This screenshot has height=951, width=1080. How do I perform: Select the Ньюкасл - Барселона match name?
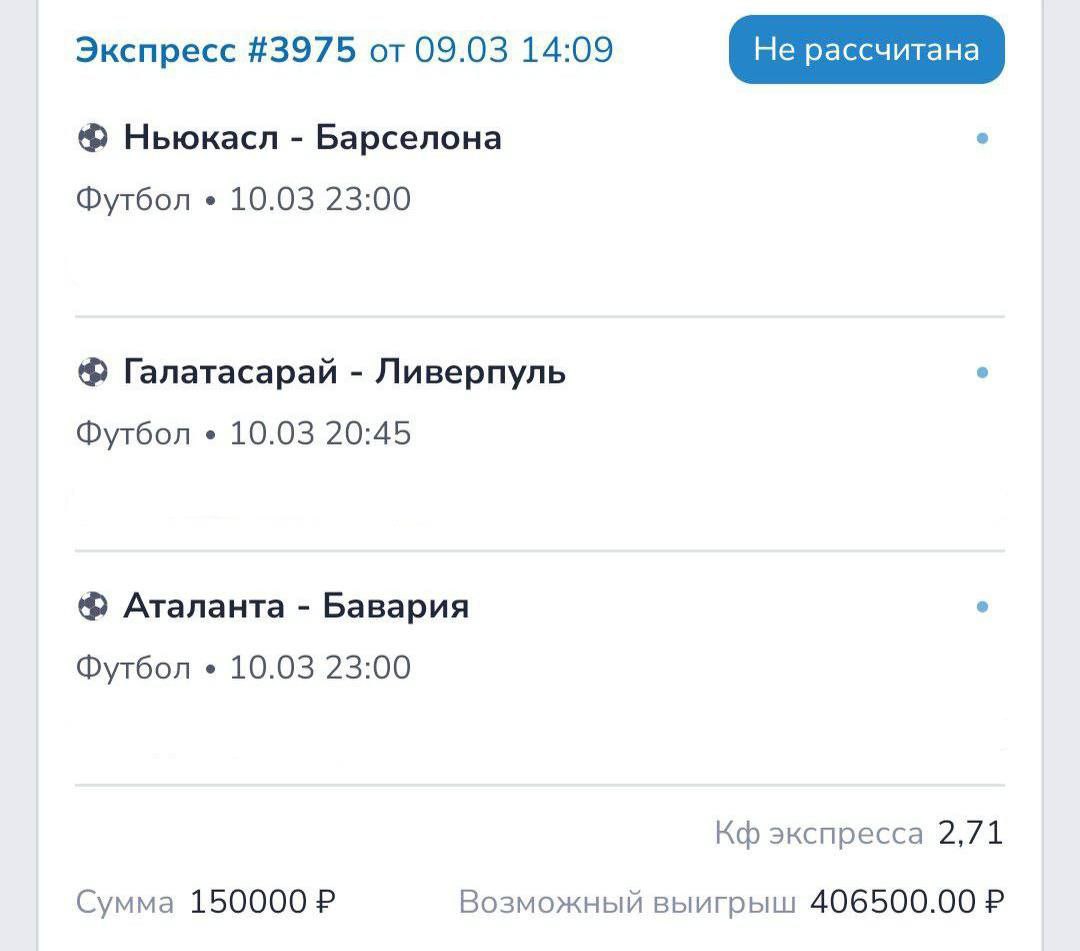[x=312, y=138]
